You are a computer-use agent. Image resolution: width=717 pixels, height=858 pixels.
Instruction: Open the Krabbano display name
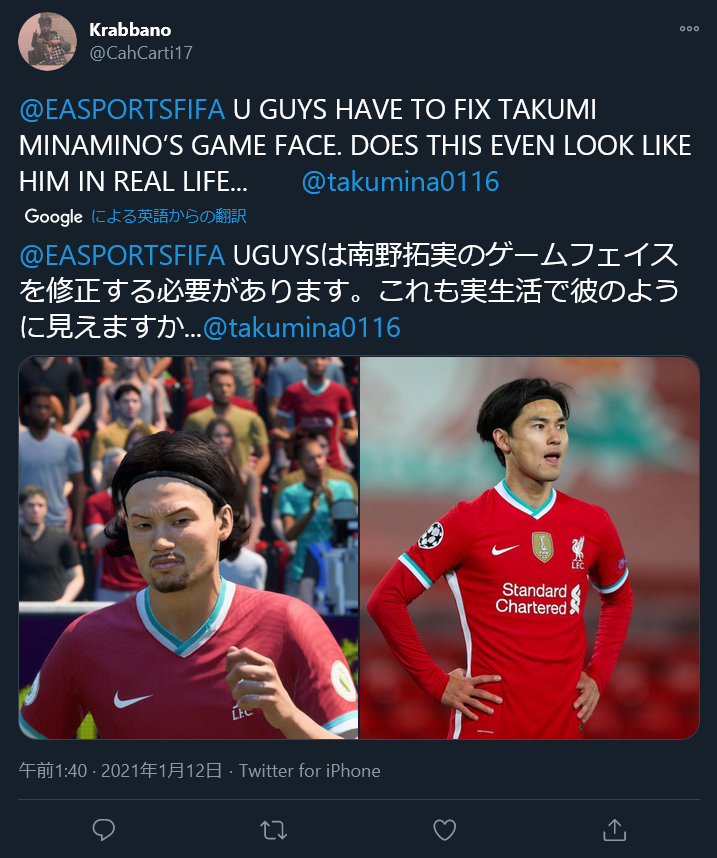pyautogui.click(x=130, y=30)
